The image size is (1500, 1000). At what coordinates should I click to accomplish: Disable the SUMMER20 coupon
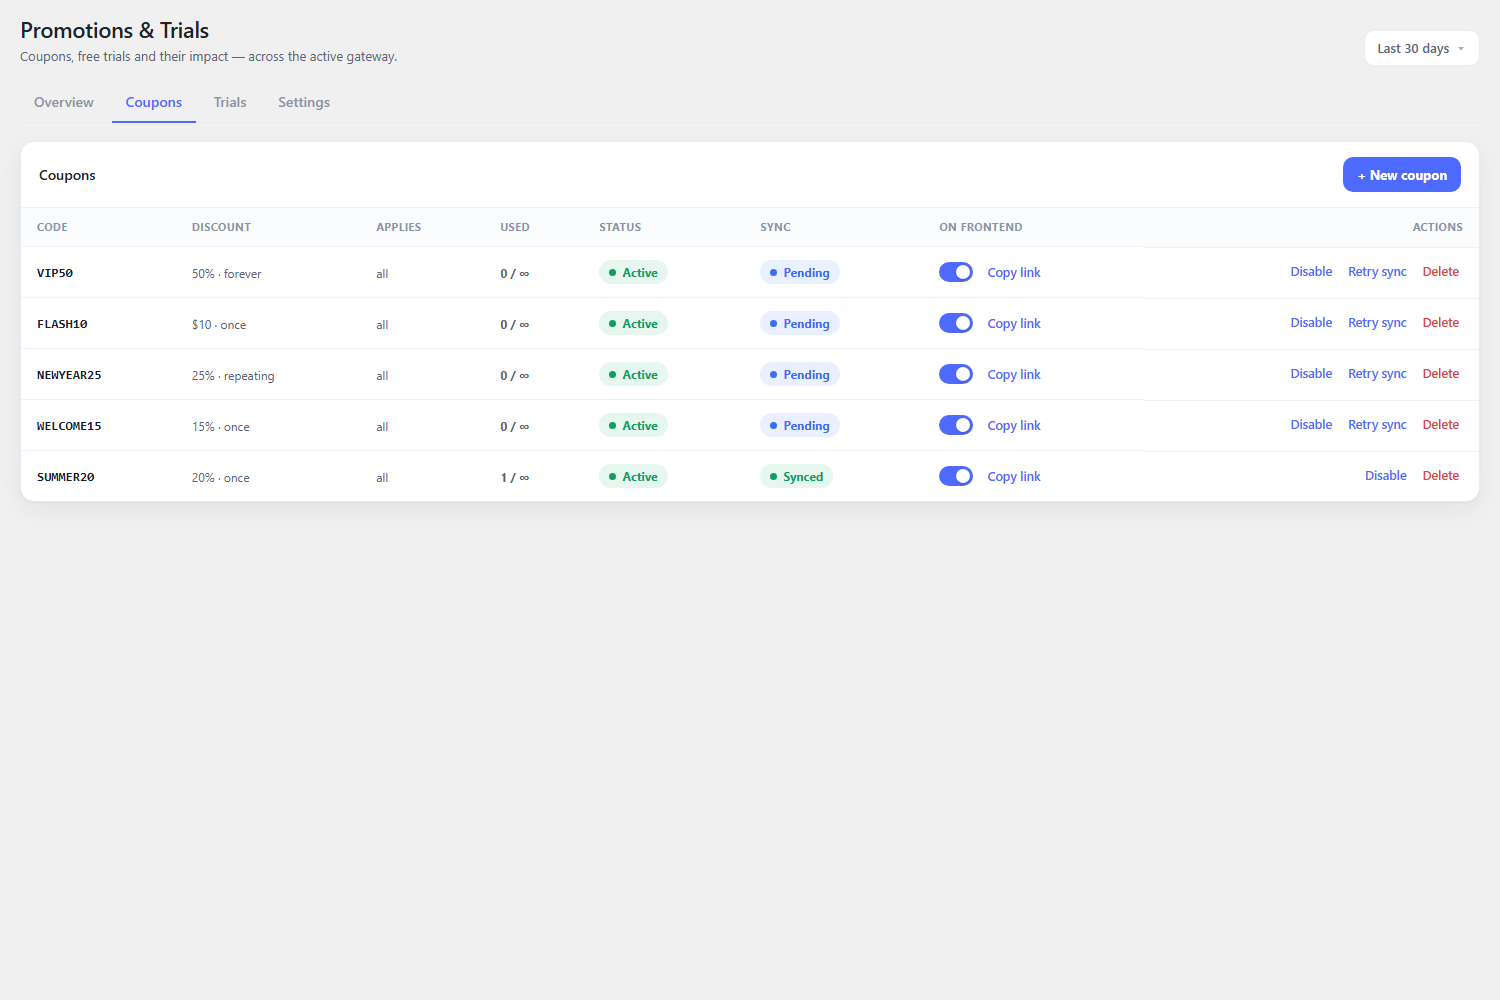point(1385,476)
